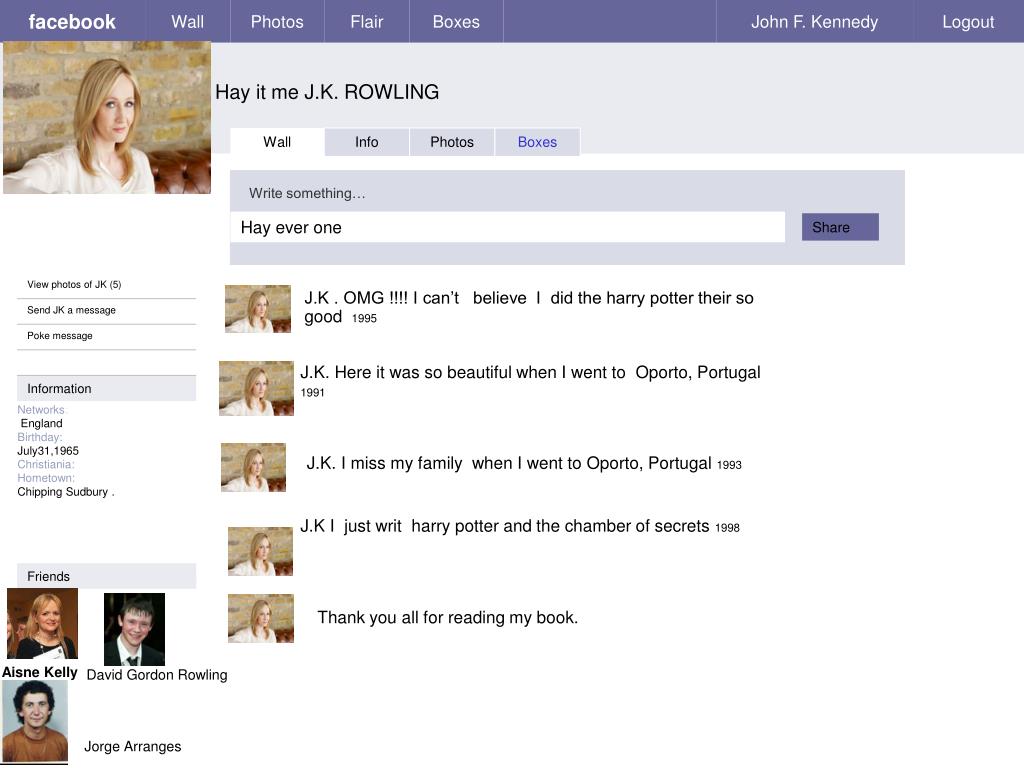Open Wall in the top navigation bar
This screenshot has height=768, width=1024.
coord(187,22)
